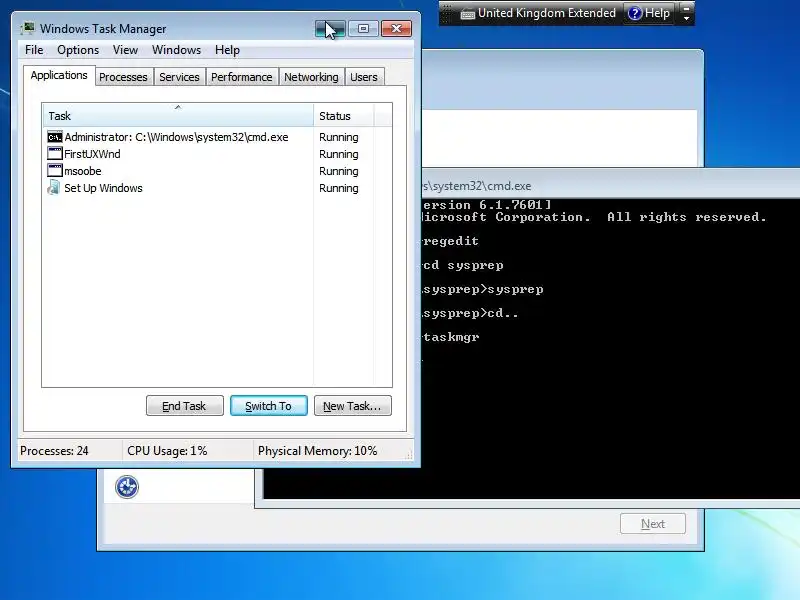Switch to the Services tab

(x=179, y=77)
